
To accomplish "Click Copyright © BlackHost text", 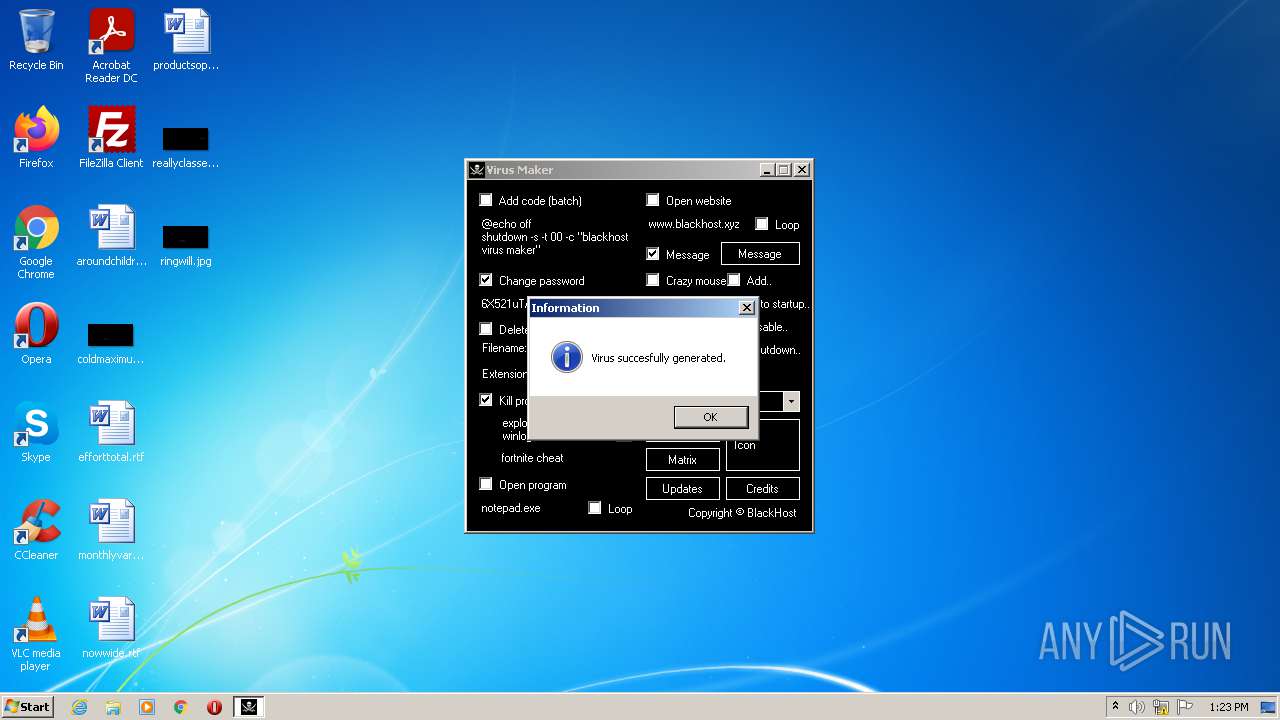I will tap(742, 513).
